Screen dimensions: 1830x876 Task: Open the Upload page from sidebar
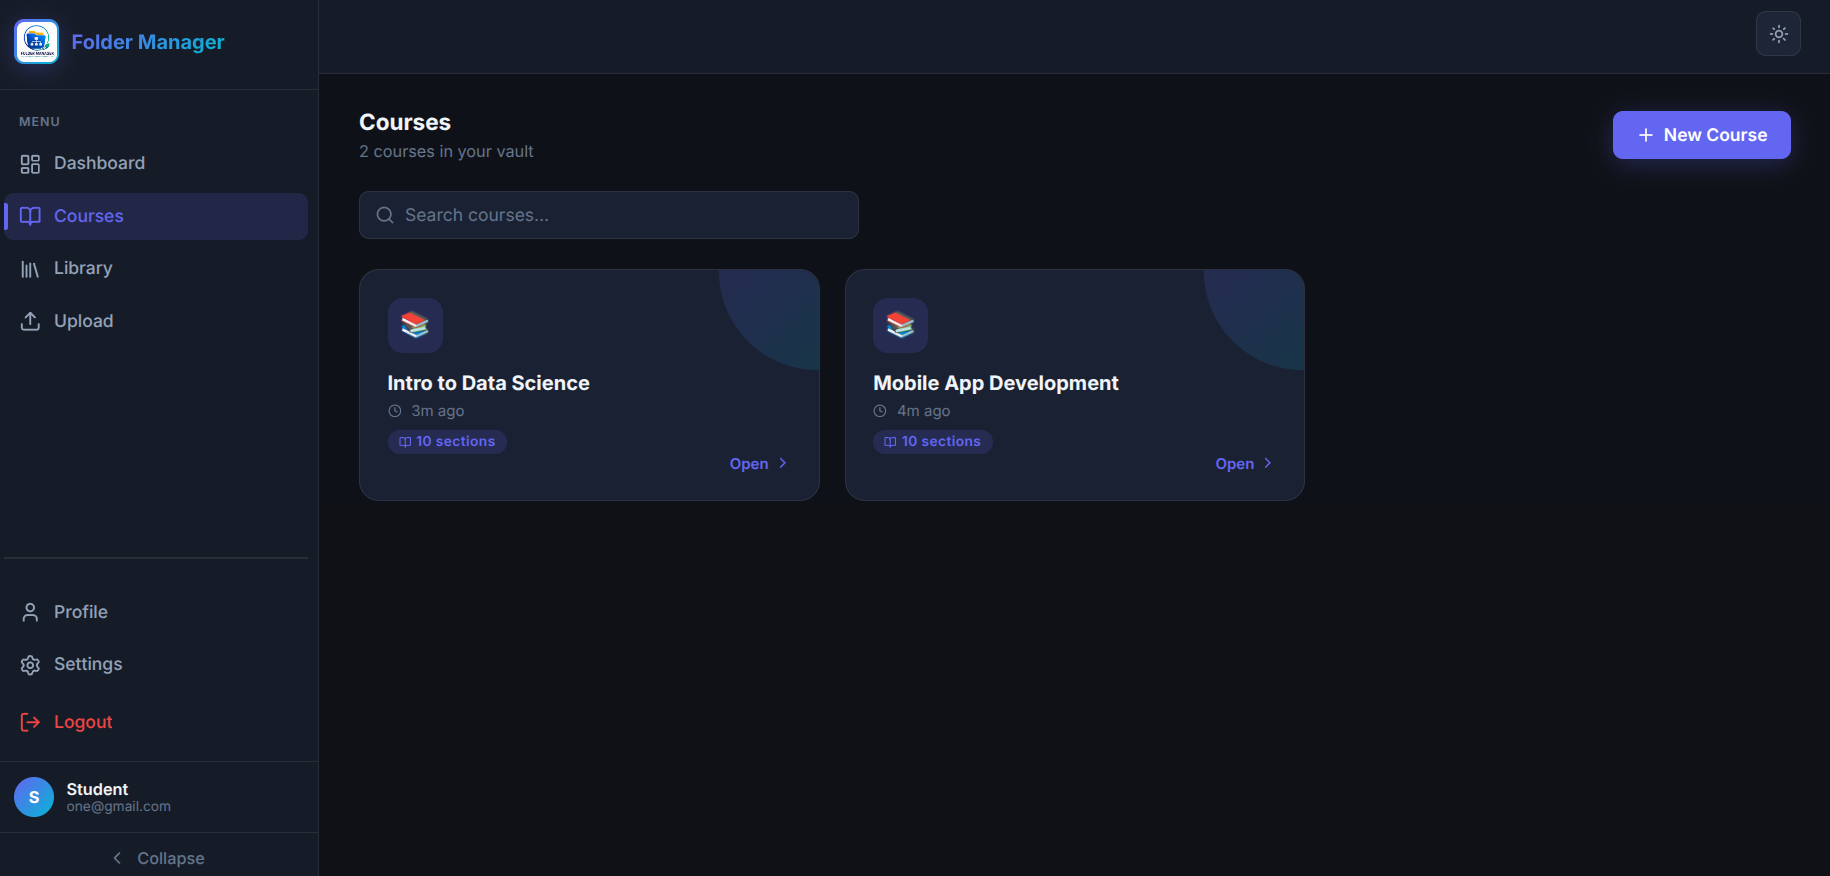pyautogui.click(x=156, y=321)
